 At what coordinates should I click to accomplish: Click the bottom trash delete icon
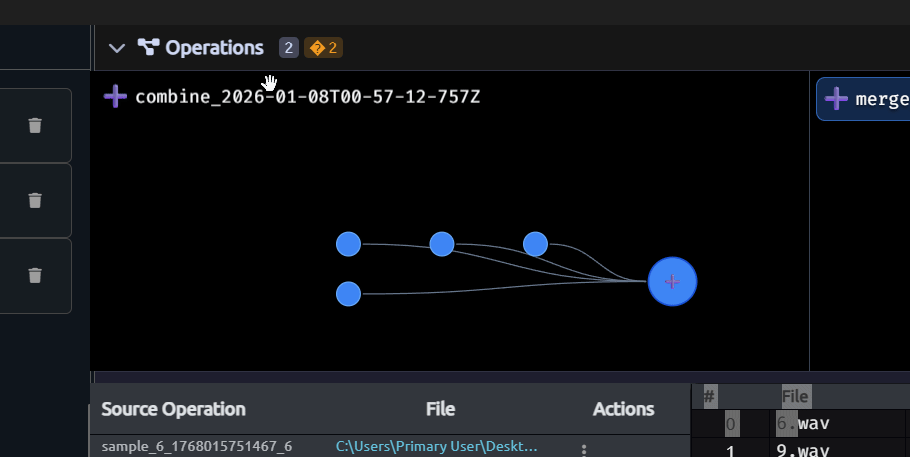tap(35, 275)
